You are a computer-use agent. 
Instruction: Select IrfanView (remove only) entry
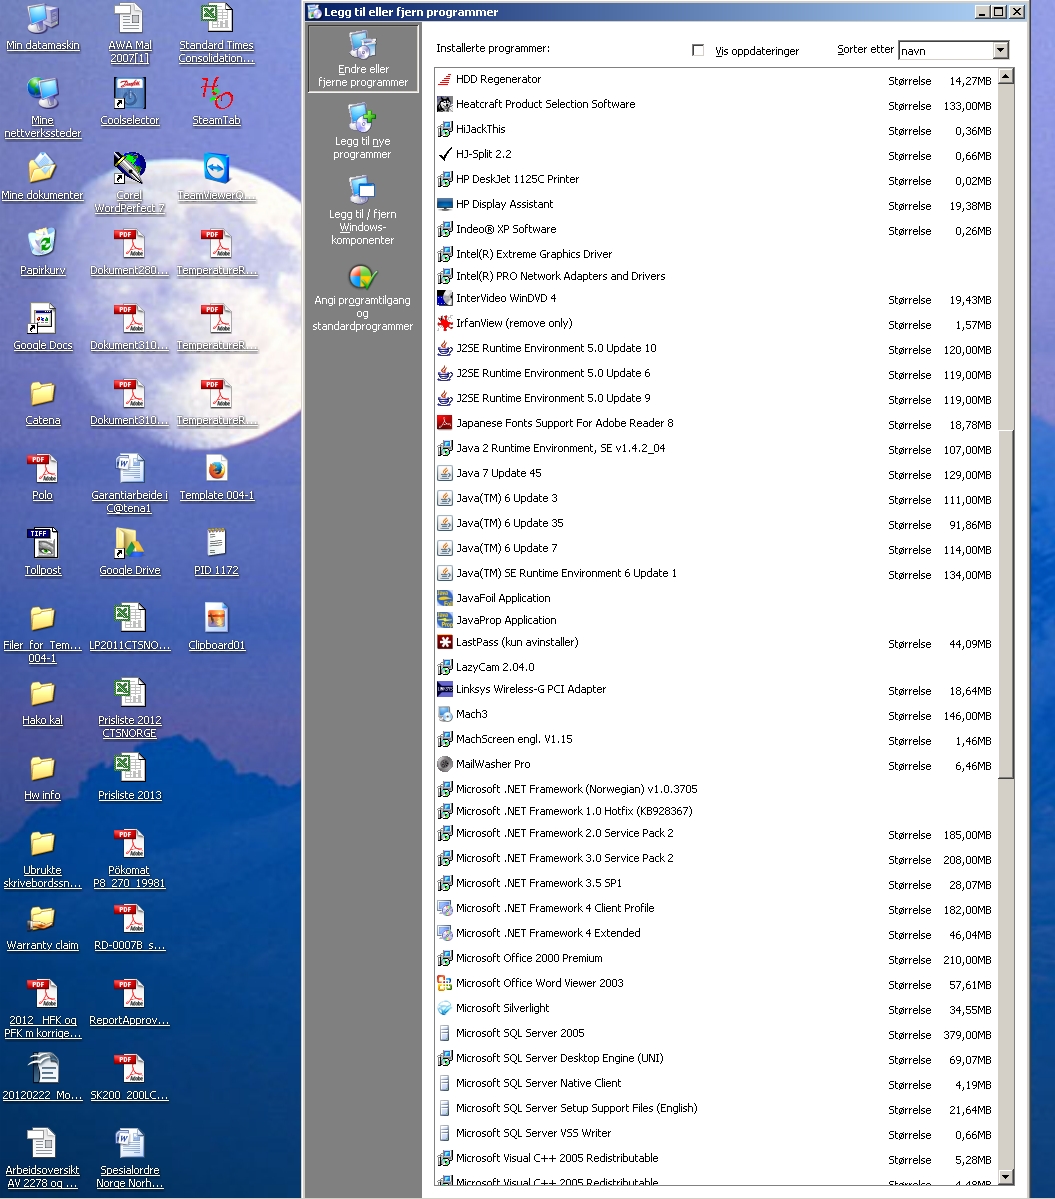click(x=716, y=324)
